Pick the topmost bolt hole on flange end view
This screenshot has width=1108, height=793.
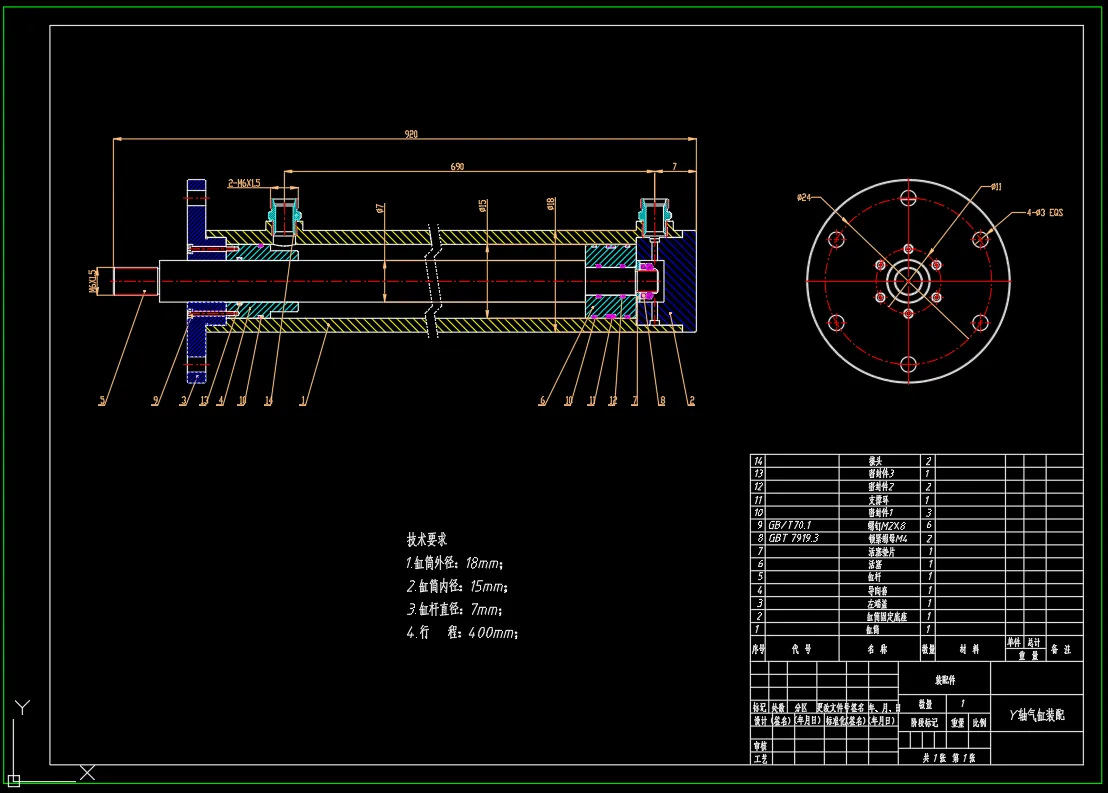click(x=909, y=197)
